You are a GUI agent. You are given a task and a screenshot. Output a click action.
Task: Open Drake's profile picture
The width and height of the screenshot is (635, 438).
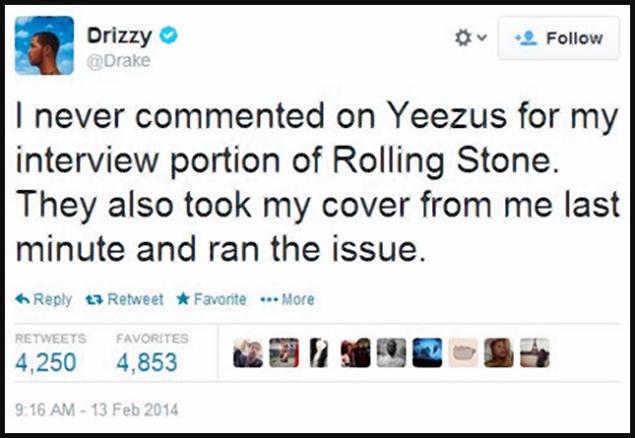point(44,46)
